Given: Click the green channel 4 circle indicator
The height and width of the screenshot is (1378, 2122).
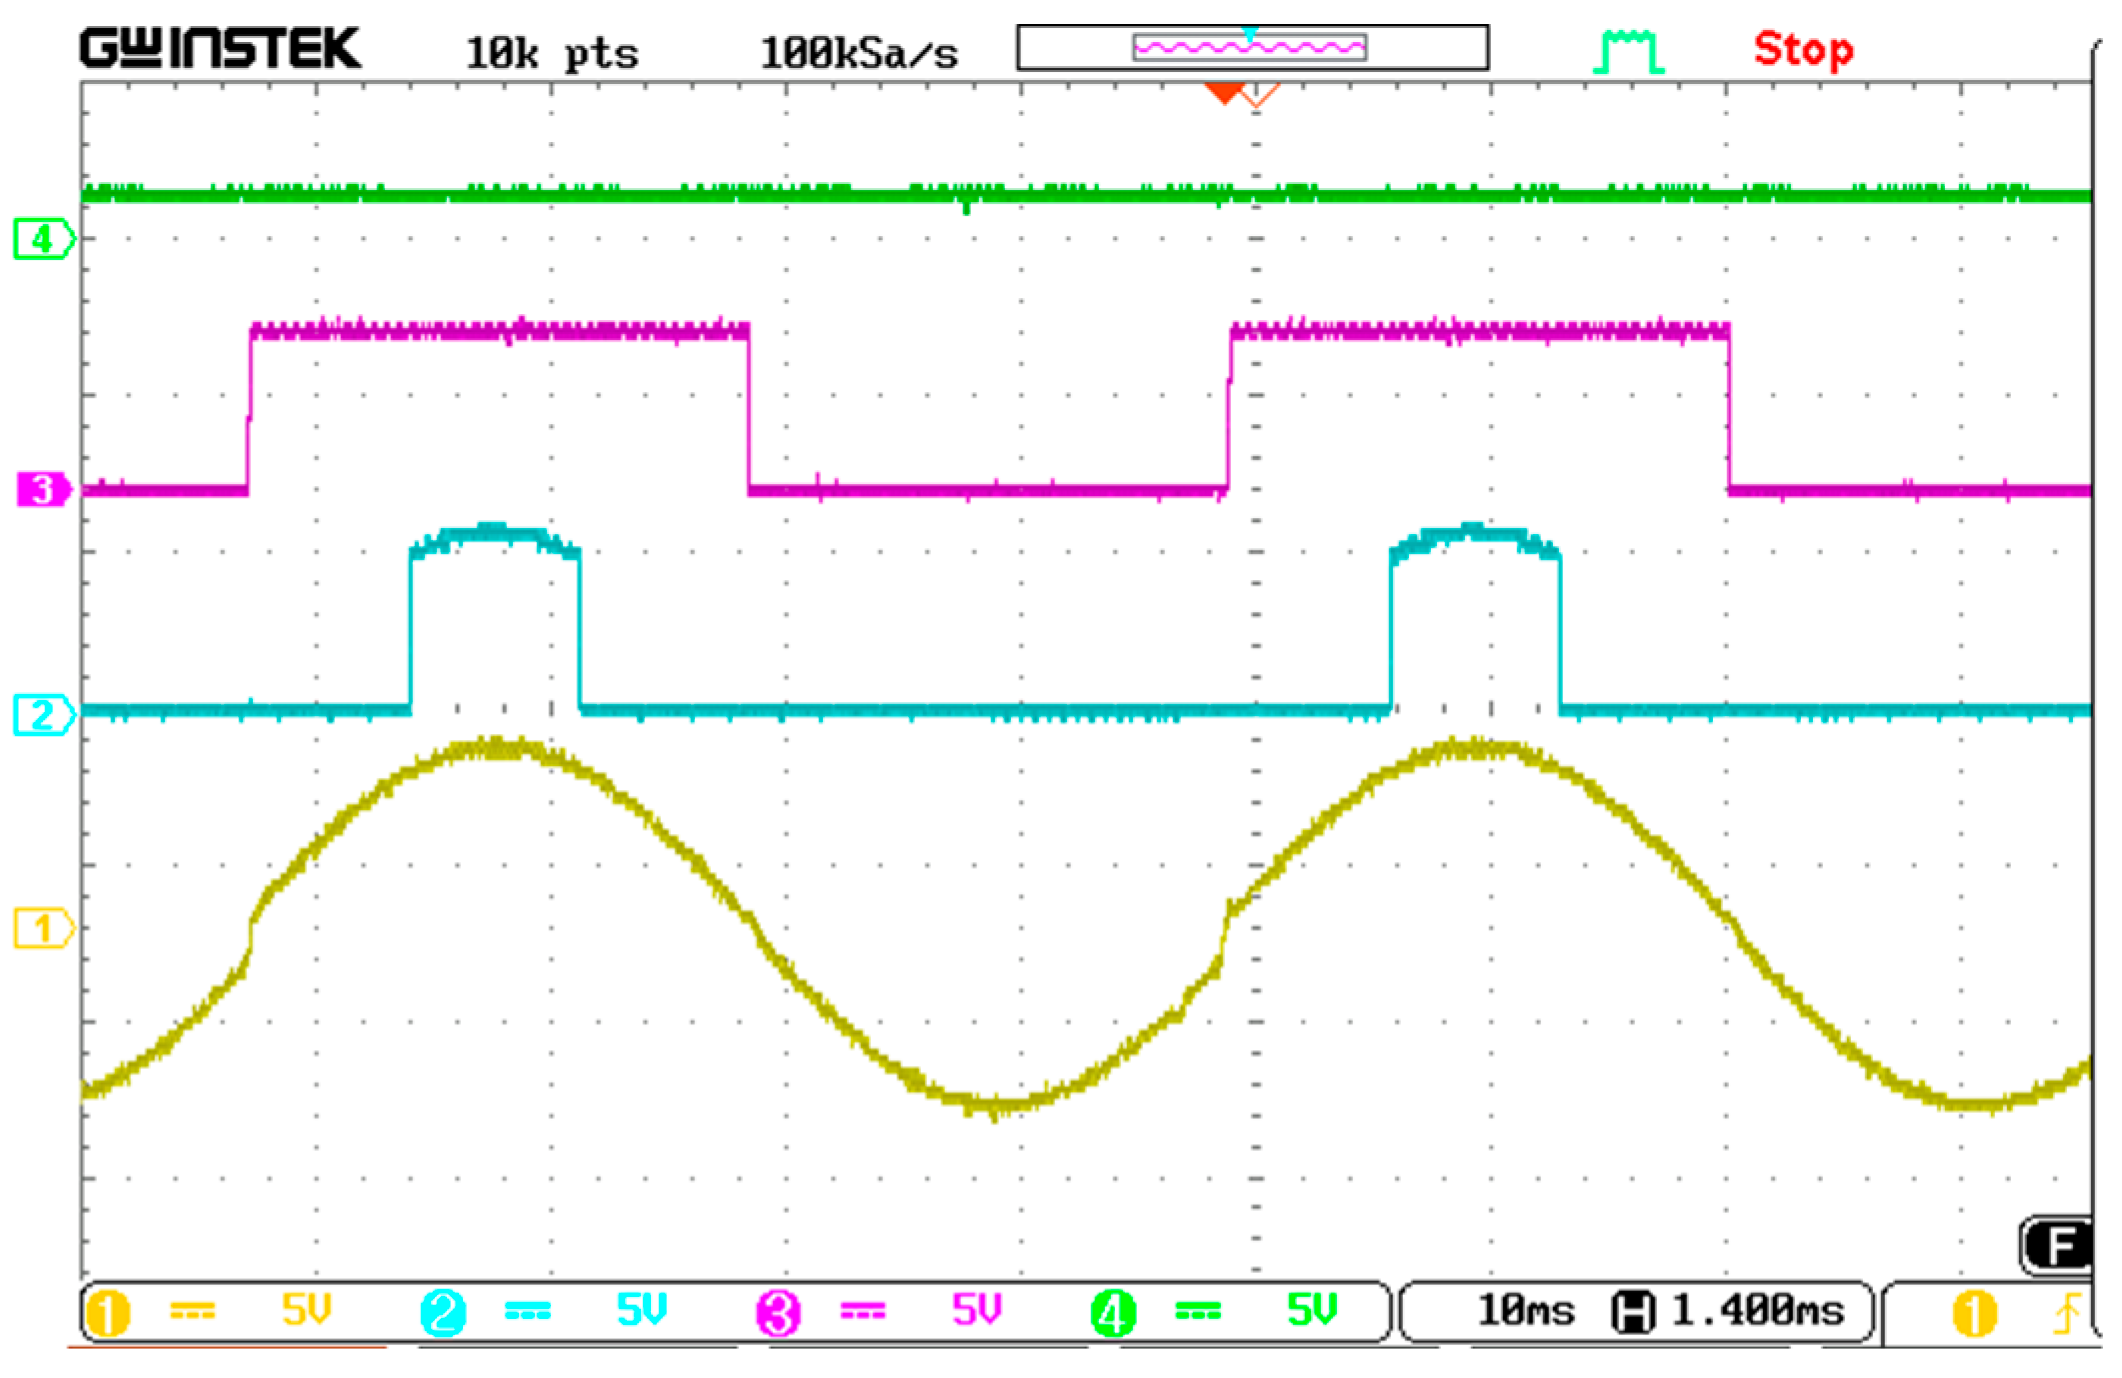Looking at the screenshot, I should 1113,1312.
